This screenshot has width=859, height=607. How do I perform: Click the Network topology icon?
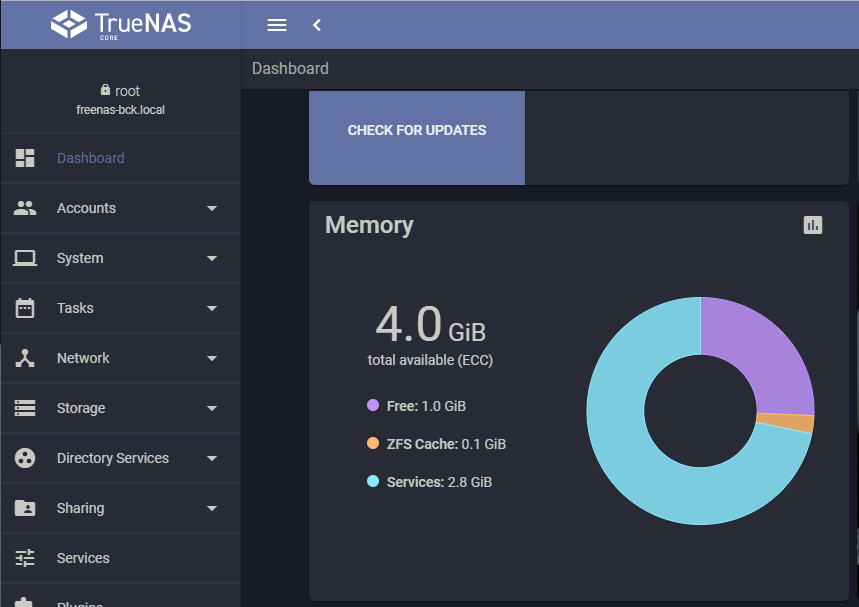click(x=25, y=358)
